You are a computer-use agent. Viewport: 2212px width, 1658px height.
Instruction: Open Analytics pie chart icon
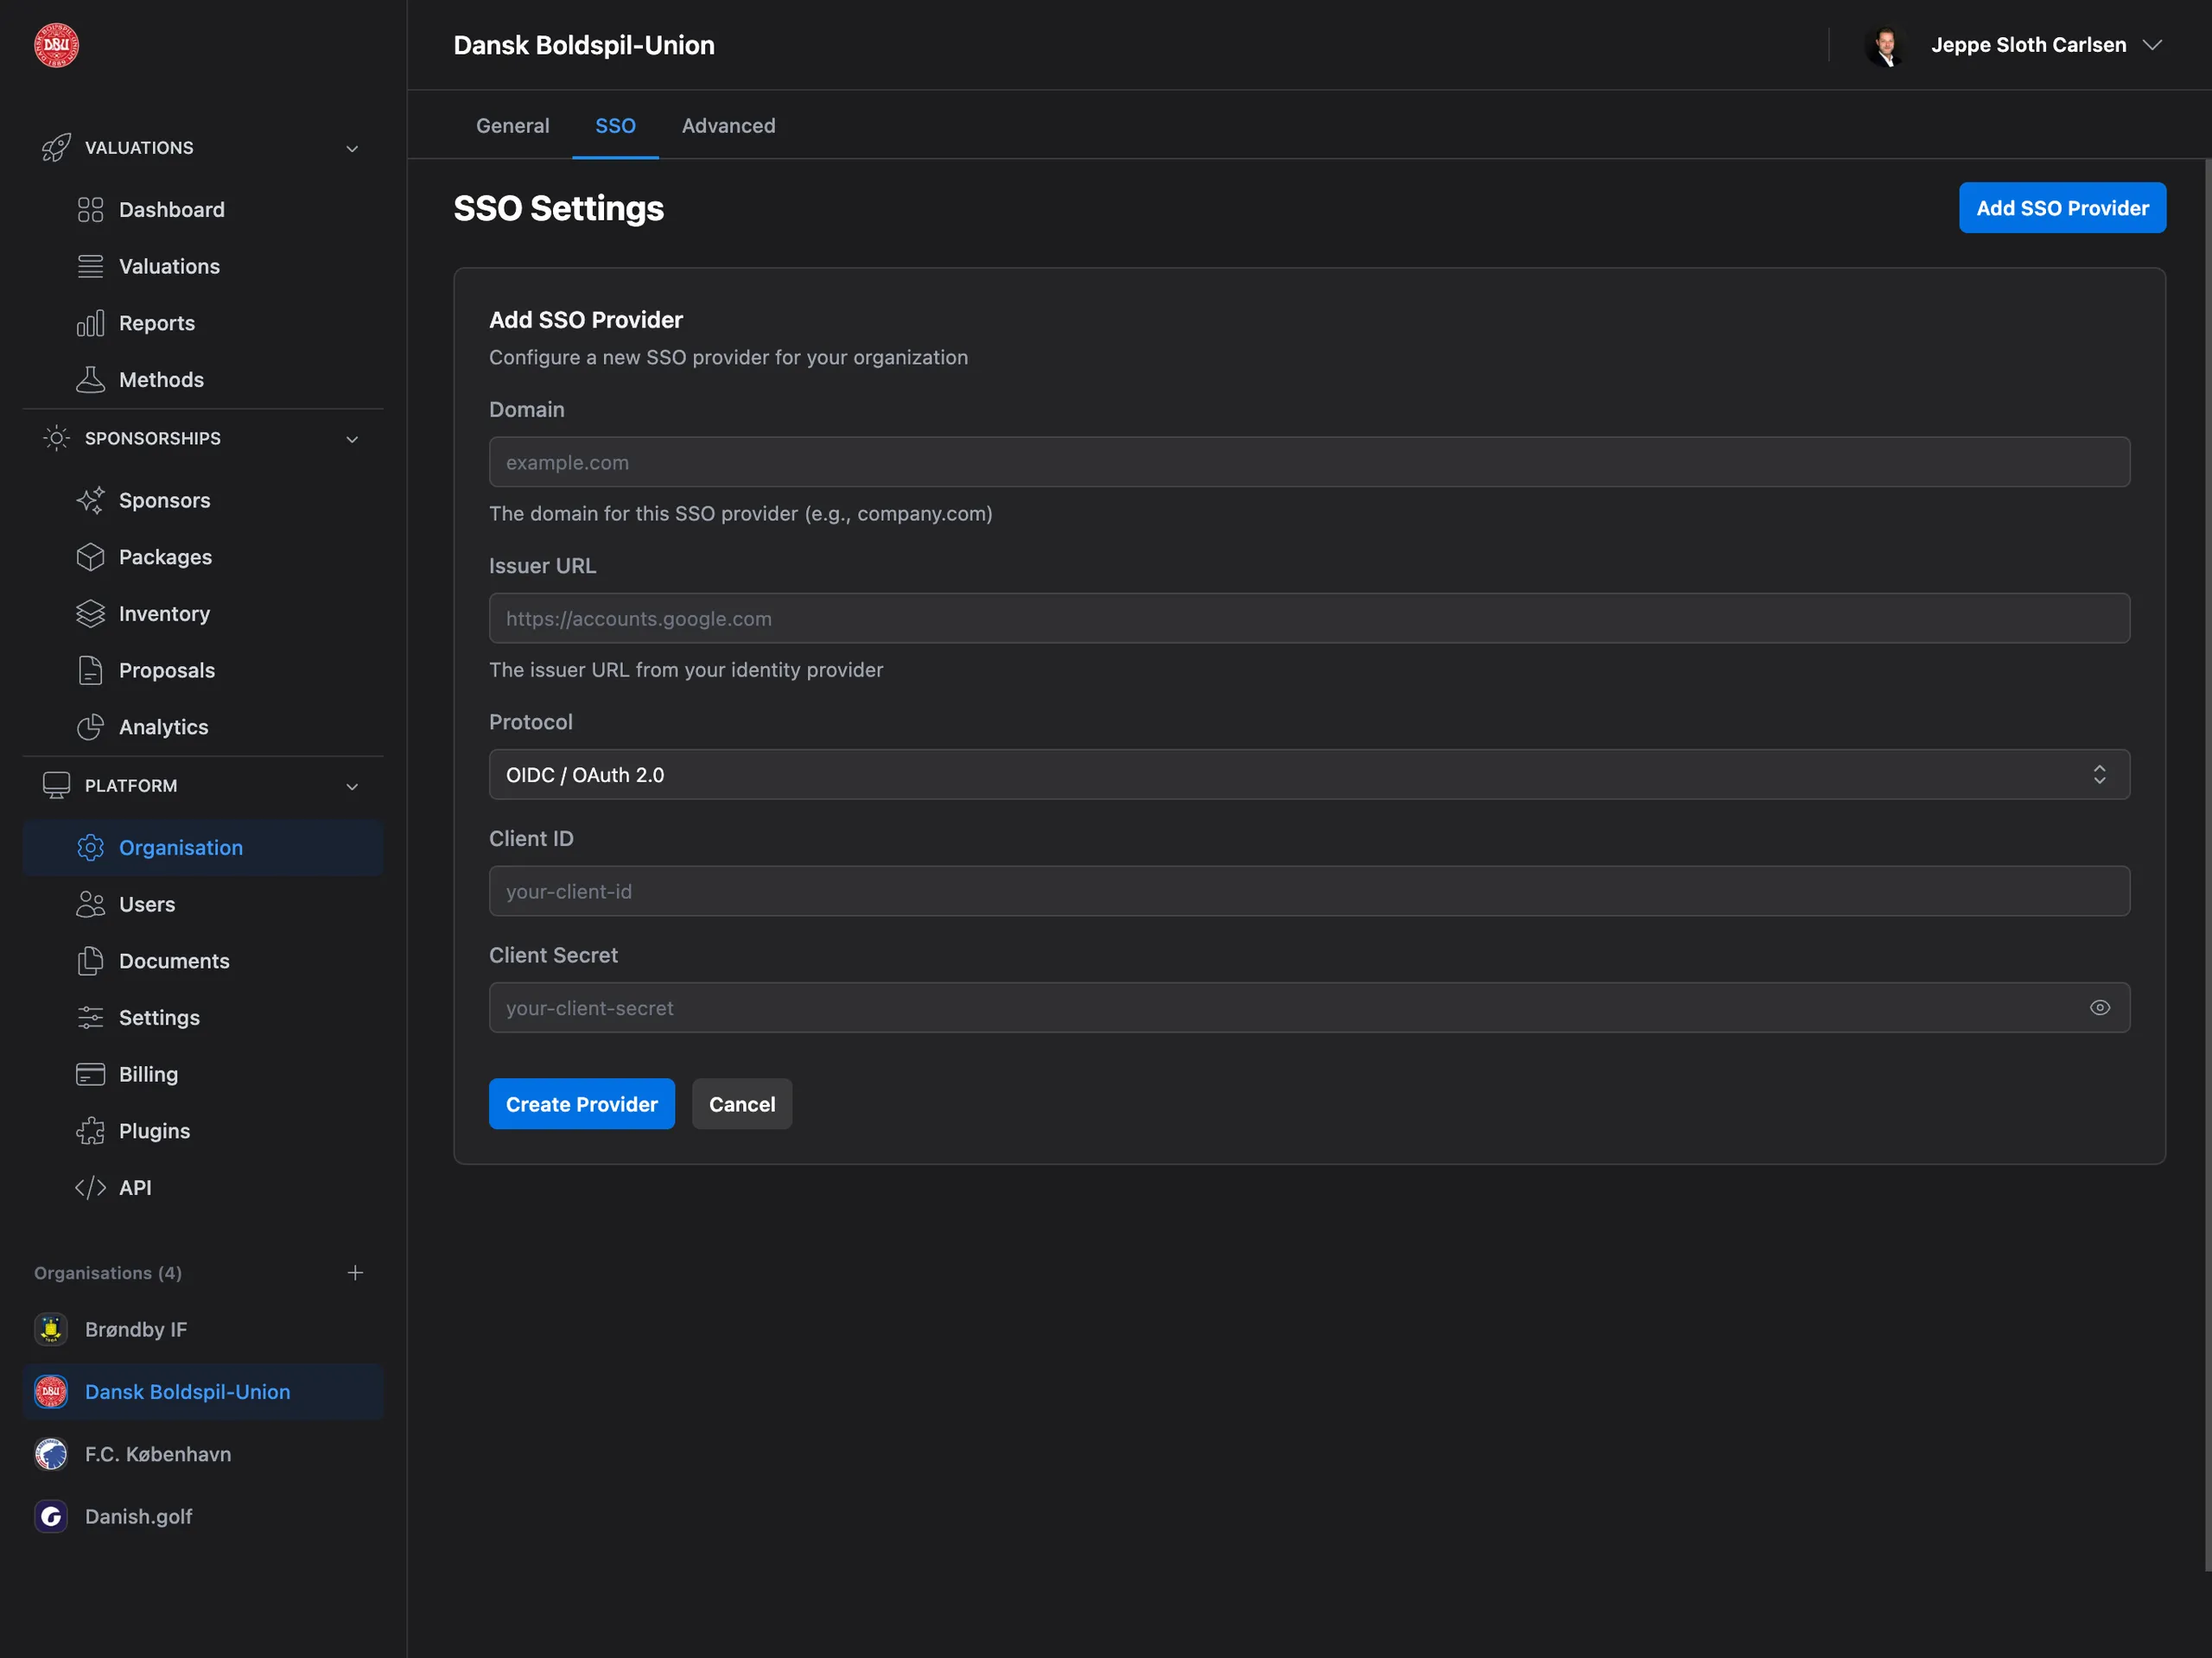[x=90, y=727]
